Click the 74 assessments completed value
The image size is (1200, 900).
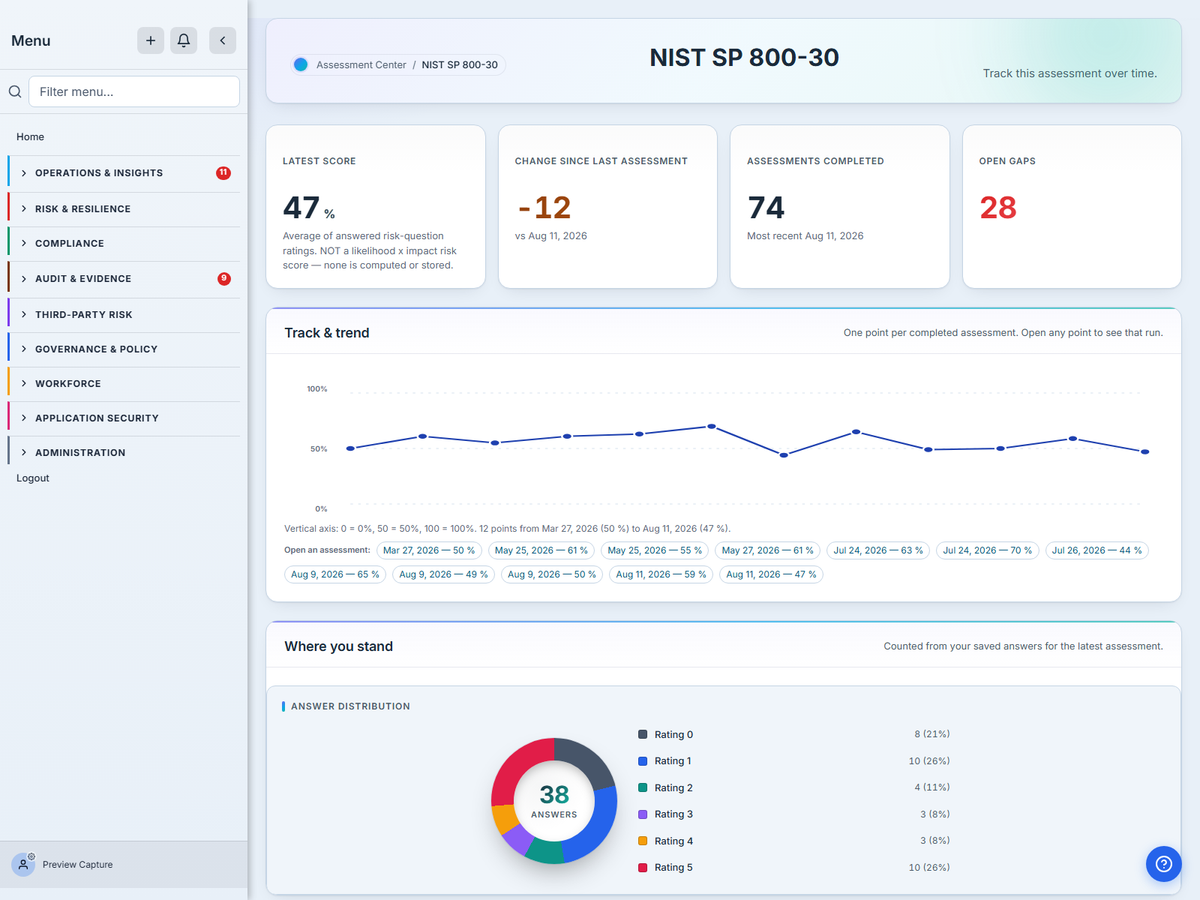(x=766, y=207)
